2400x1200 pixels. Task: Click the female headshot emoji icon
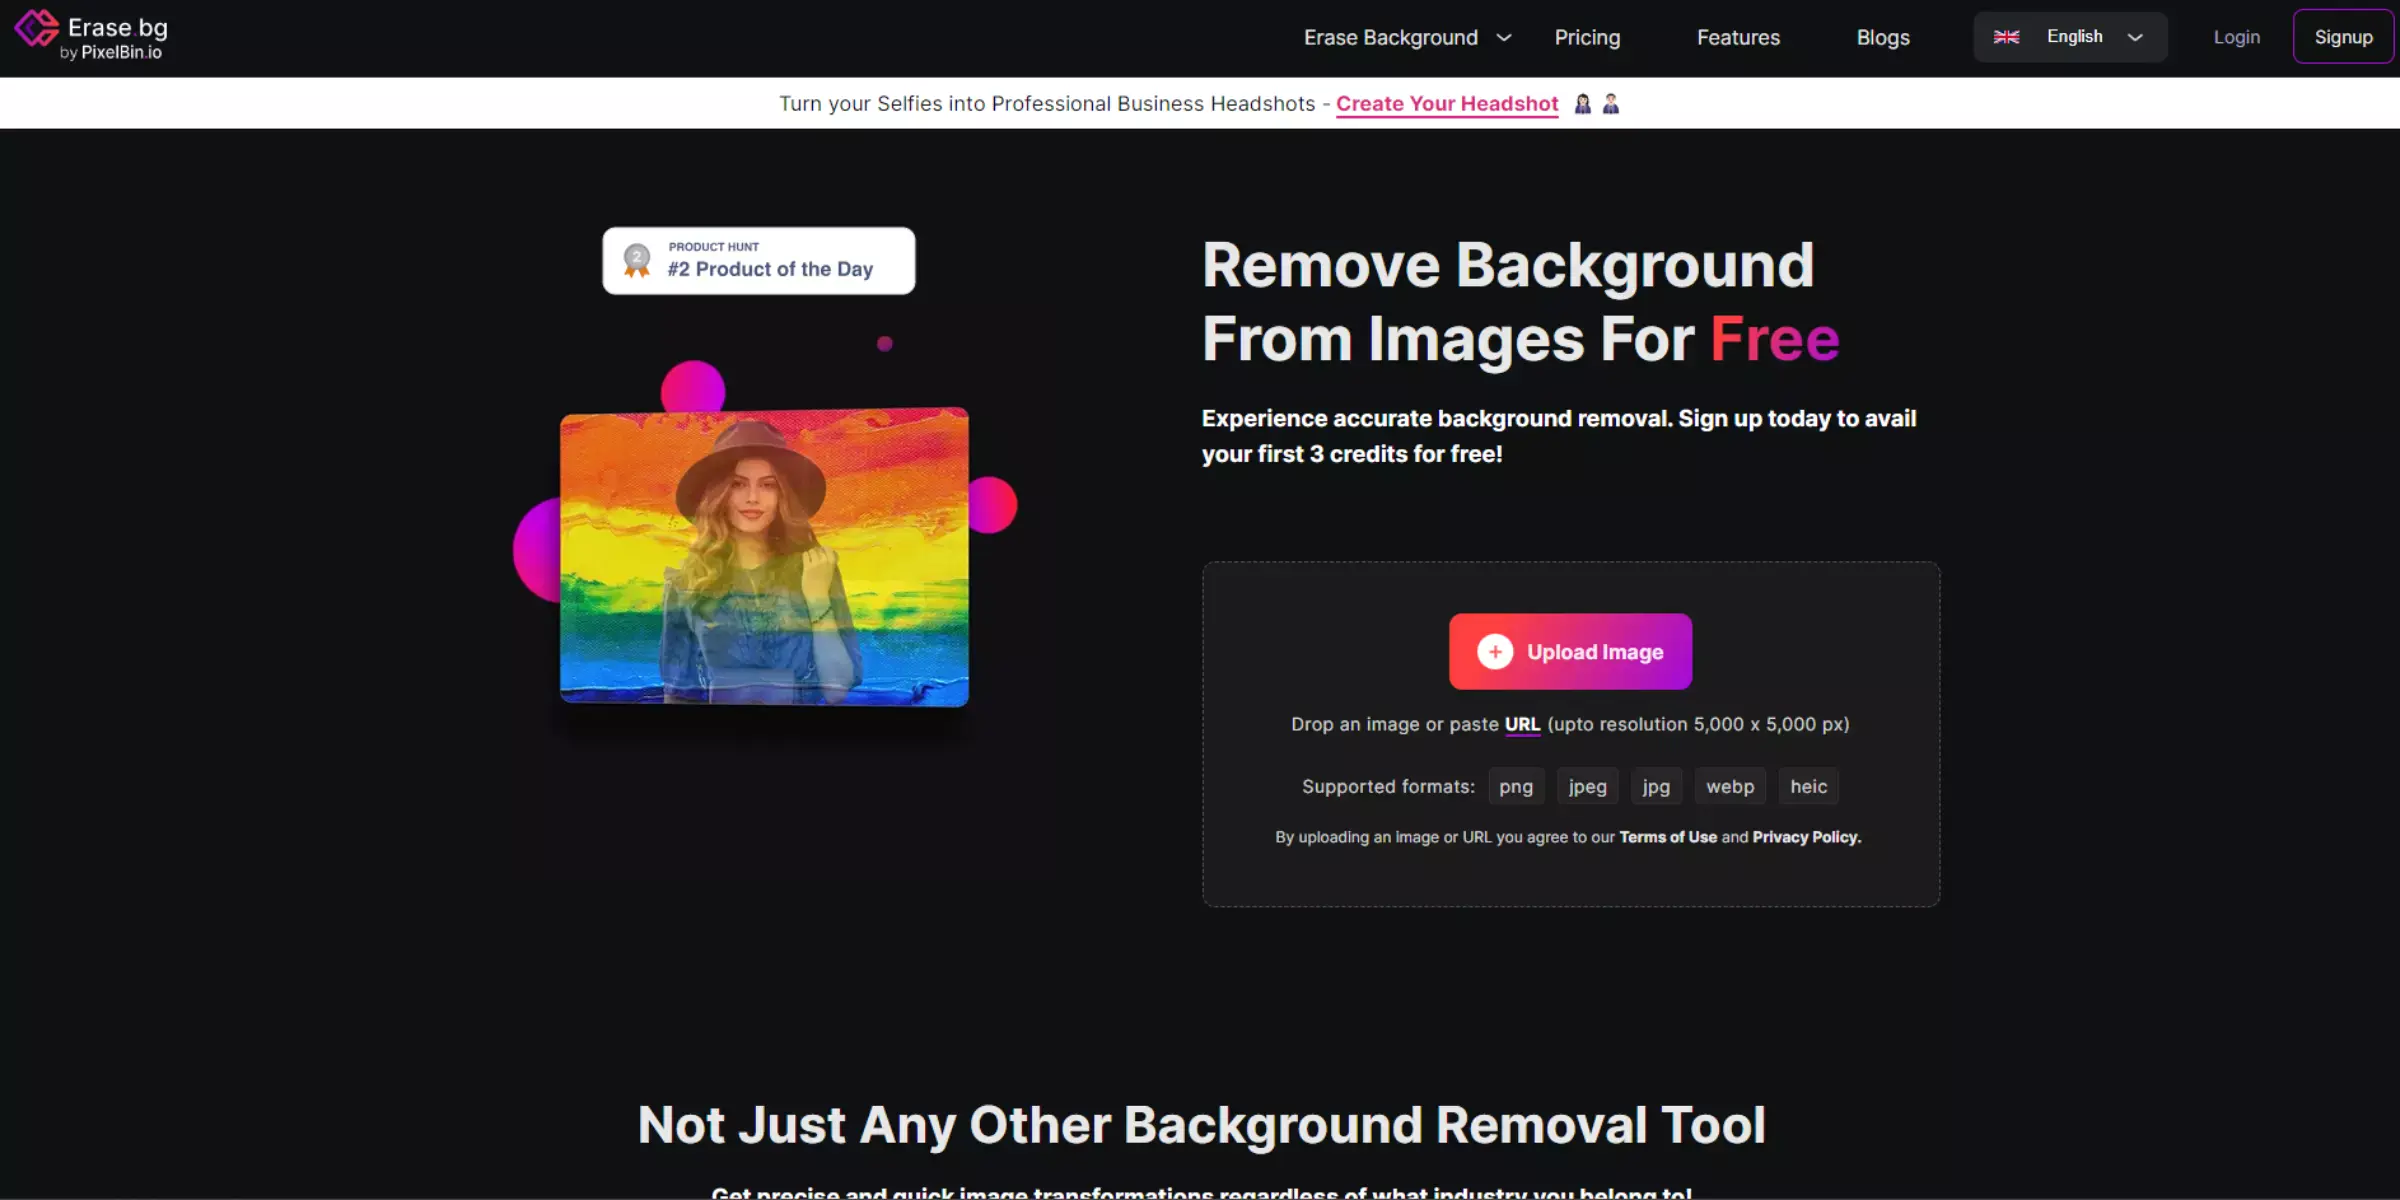(x=1583, y=103)
